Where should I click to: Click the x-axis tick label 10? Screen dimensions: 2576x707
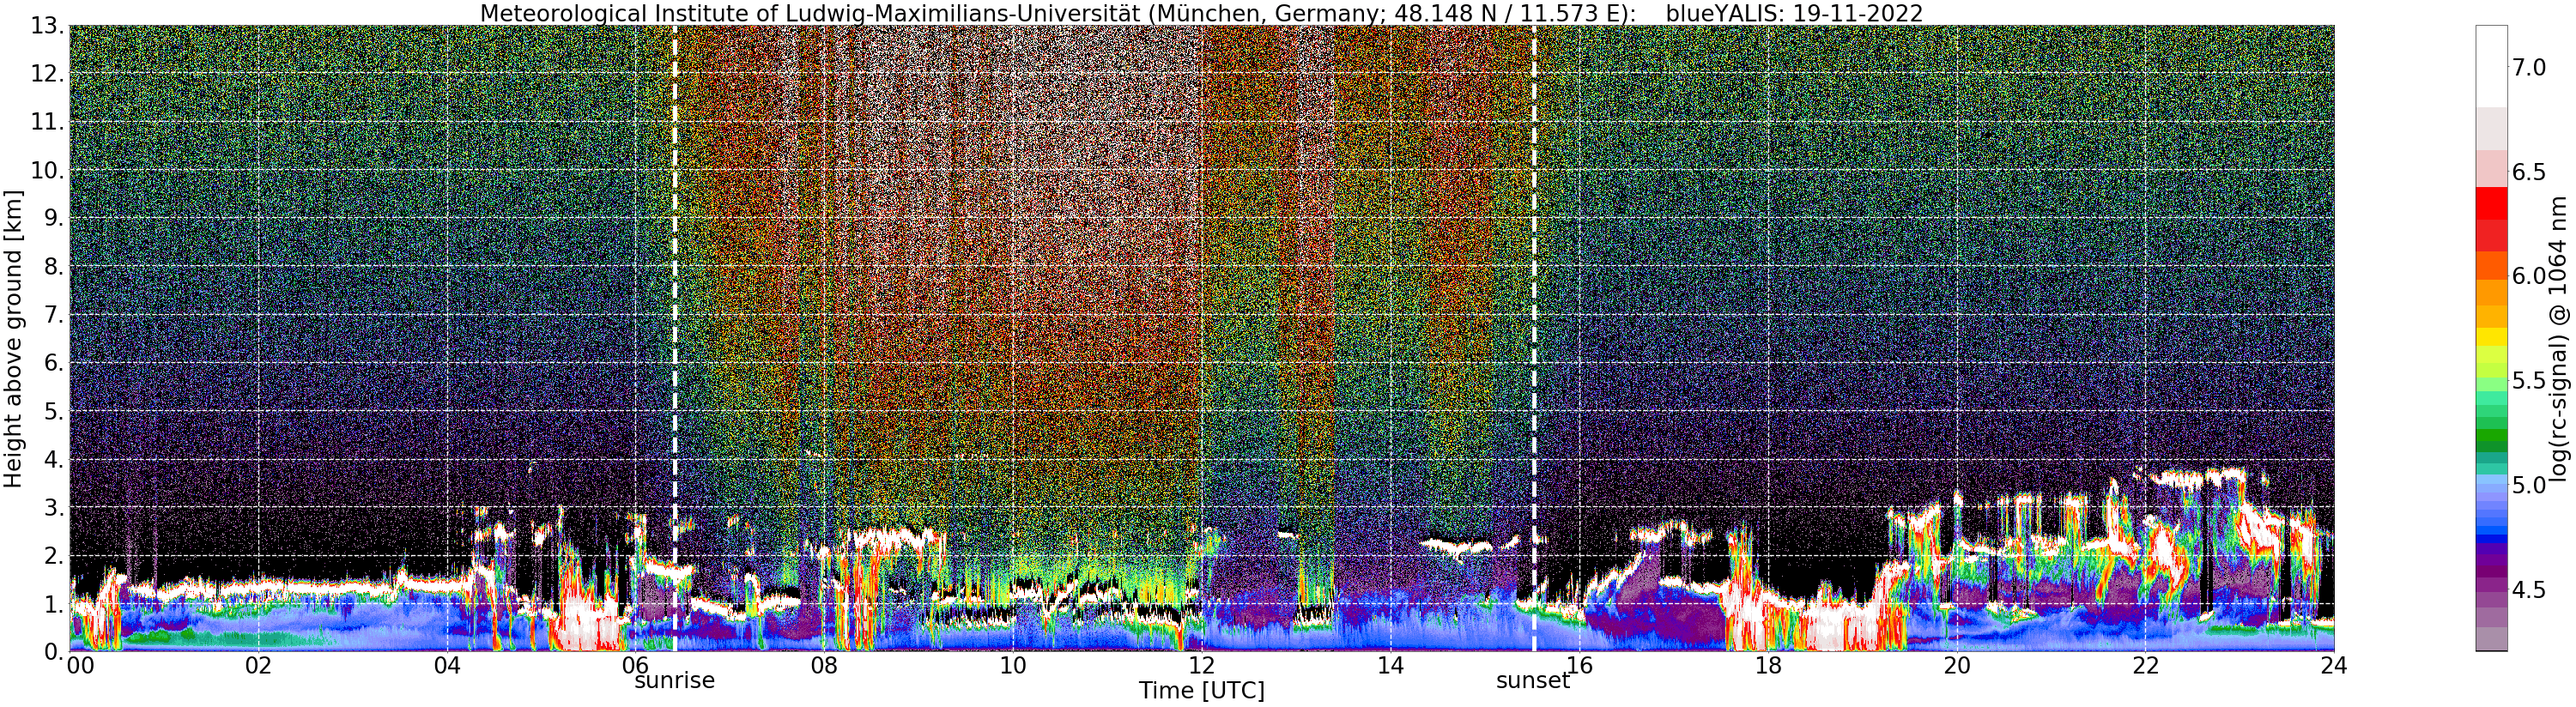point(1013,665)
